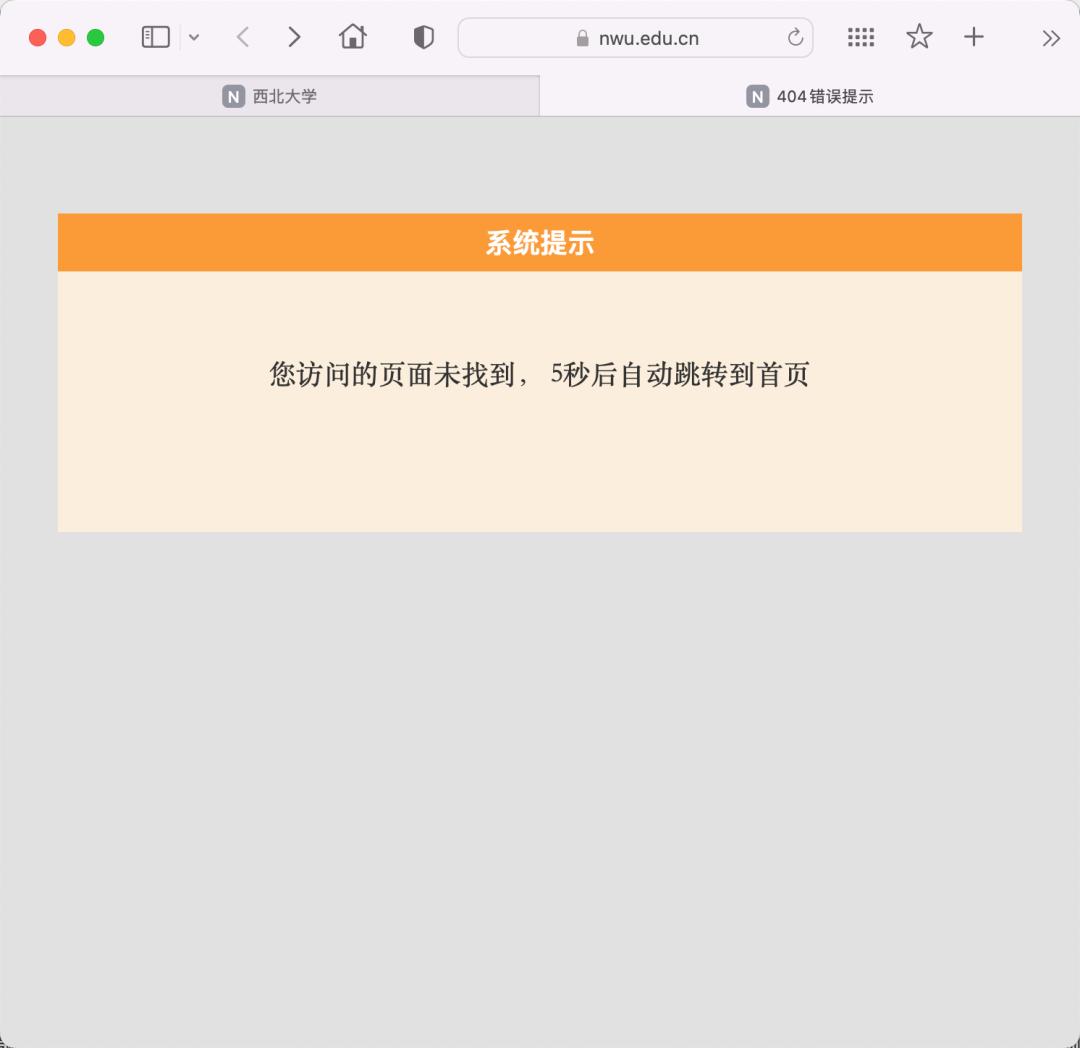The image size is (1080, 1048).
Task: Open the sidebar dropdown arrow
Action: (x=194, y=37)
